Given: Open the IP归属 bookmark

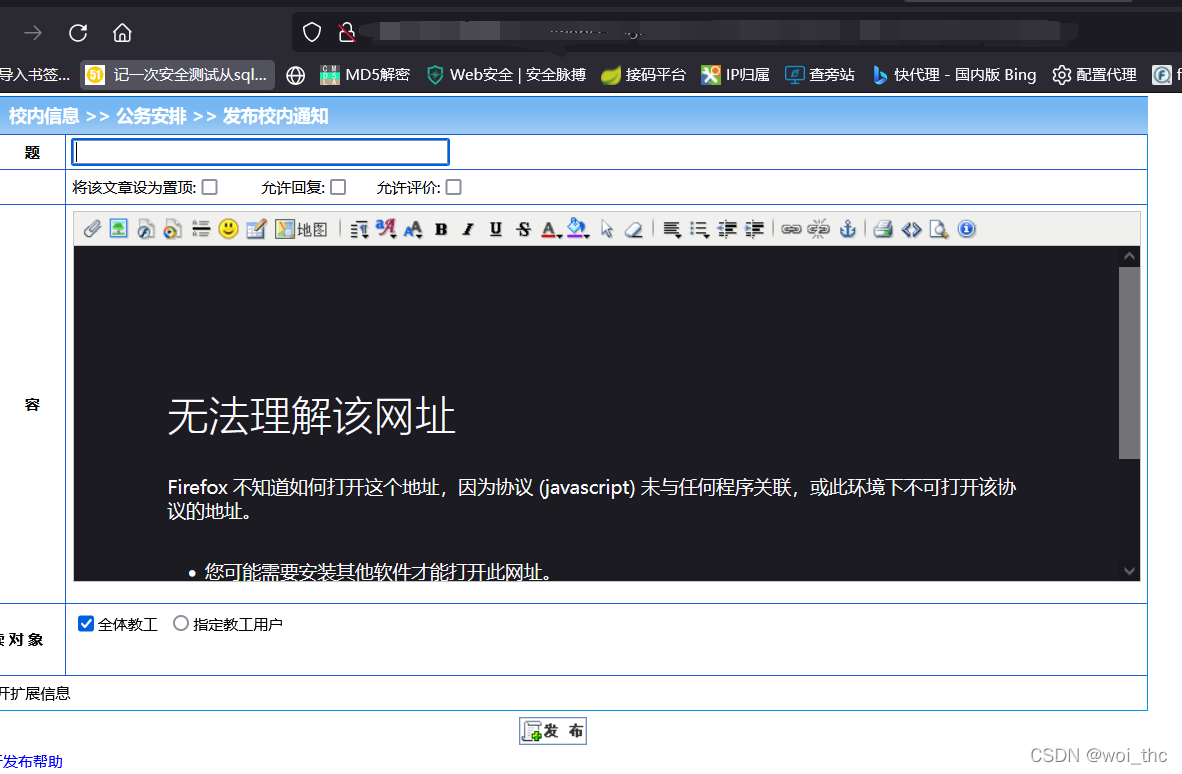Looking at the screenshot, I should tap(735, 75).
